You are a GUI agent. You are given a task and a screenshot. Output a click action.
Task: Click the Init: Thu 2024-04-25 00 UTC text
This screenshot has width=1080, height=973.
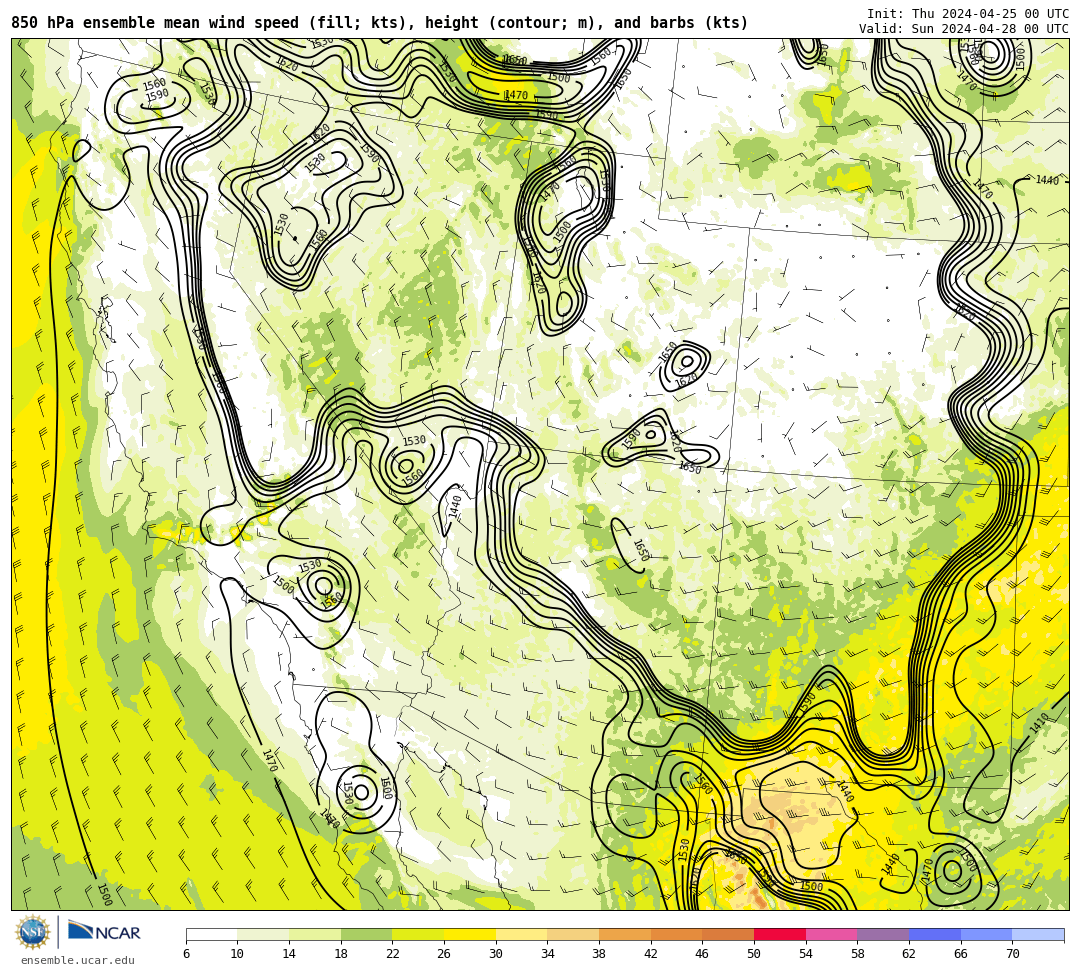pyautogui.click(x=968, y=14)
